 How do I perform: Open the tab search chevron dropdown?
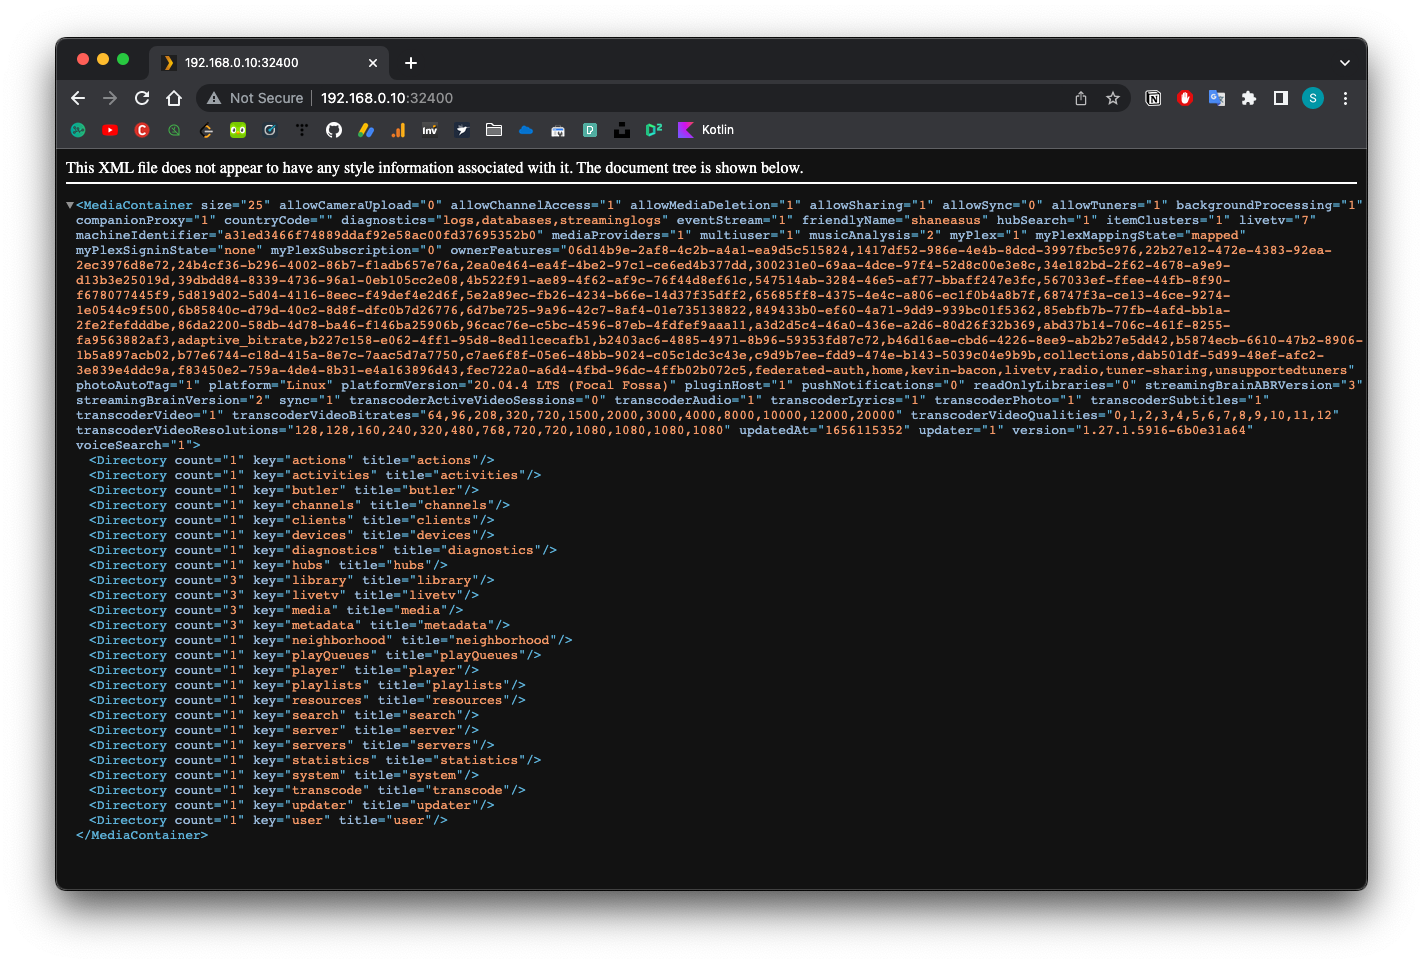(x=1345, y=62)
